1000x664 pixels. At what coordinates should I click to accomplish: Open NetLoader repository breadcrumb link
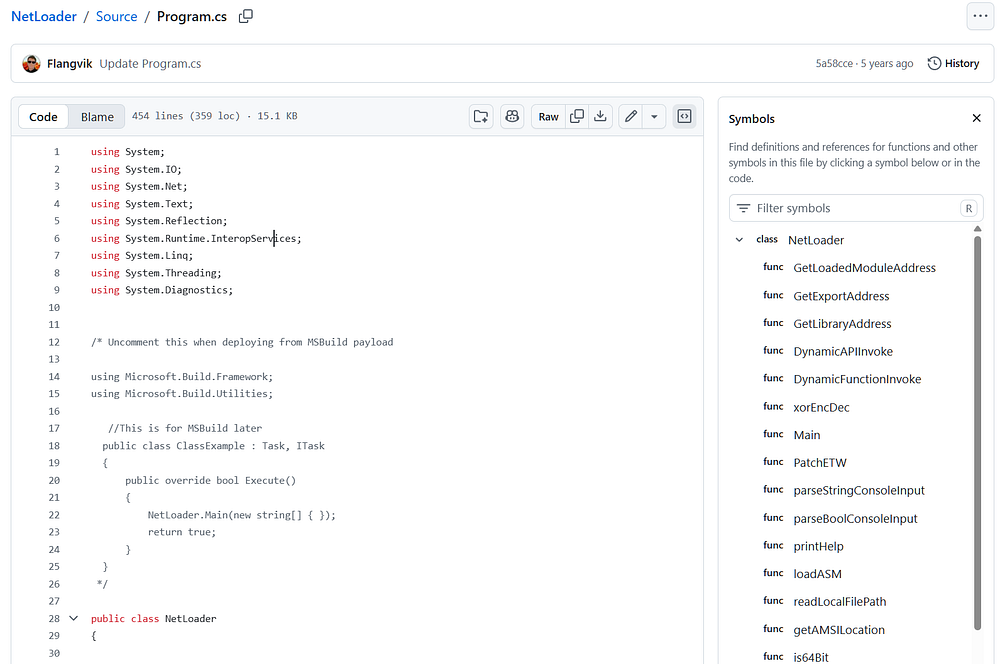tap(43, 17)
